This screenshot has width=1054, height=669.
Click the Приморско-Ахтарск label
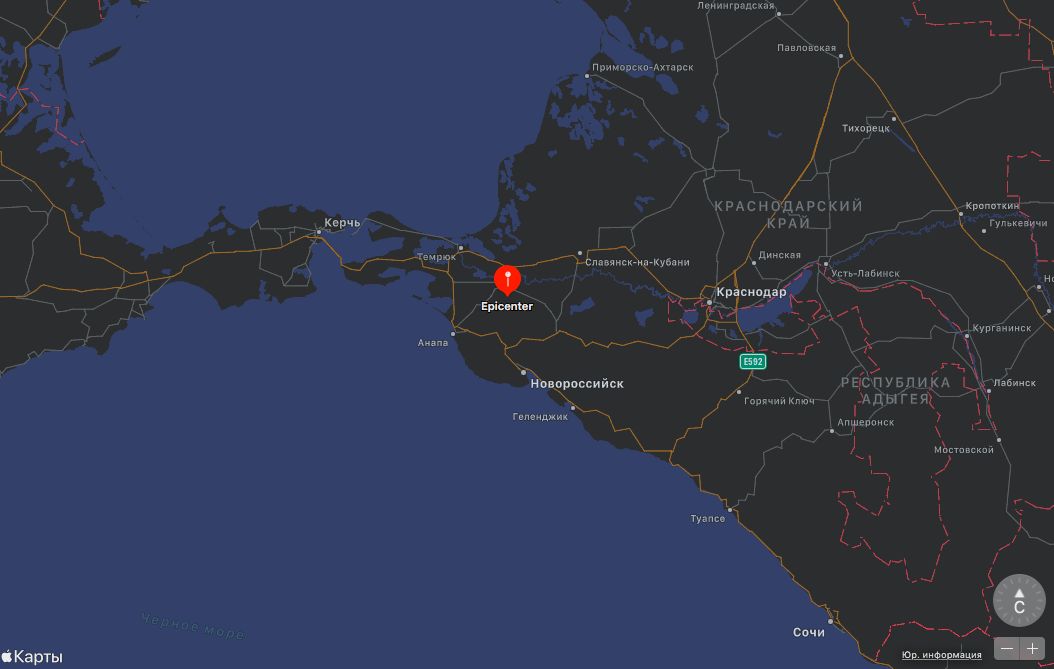coord(642,67)
